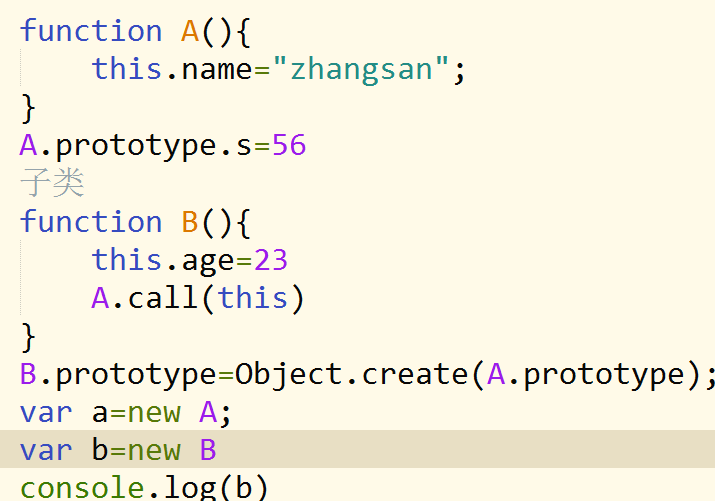Click the "function B(){" line
Image resolution: width=715 pixels, height=501 pixels.
[135, 222]
